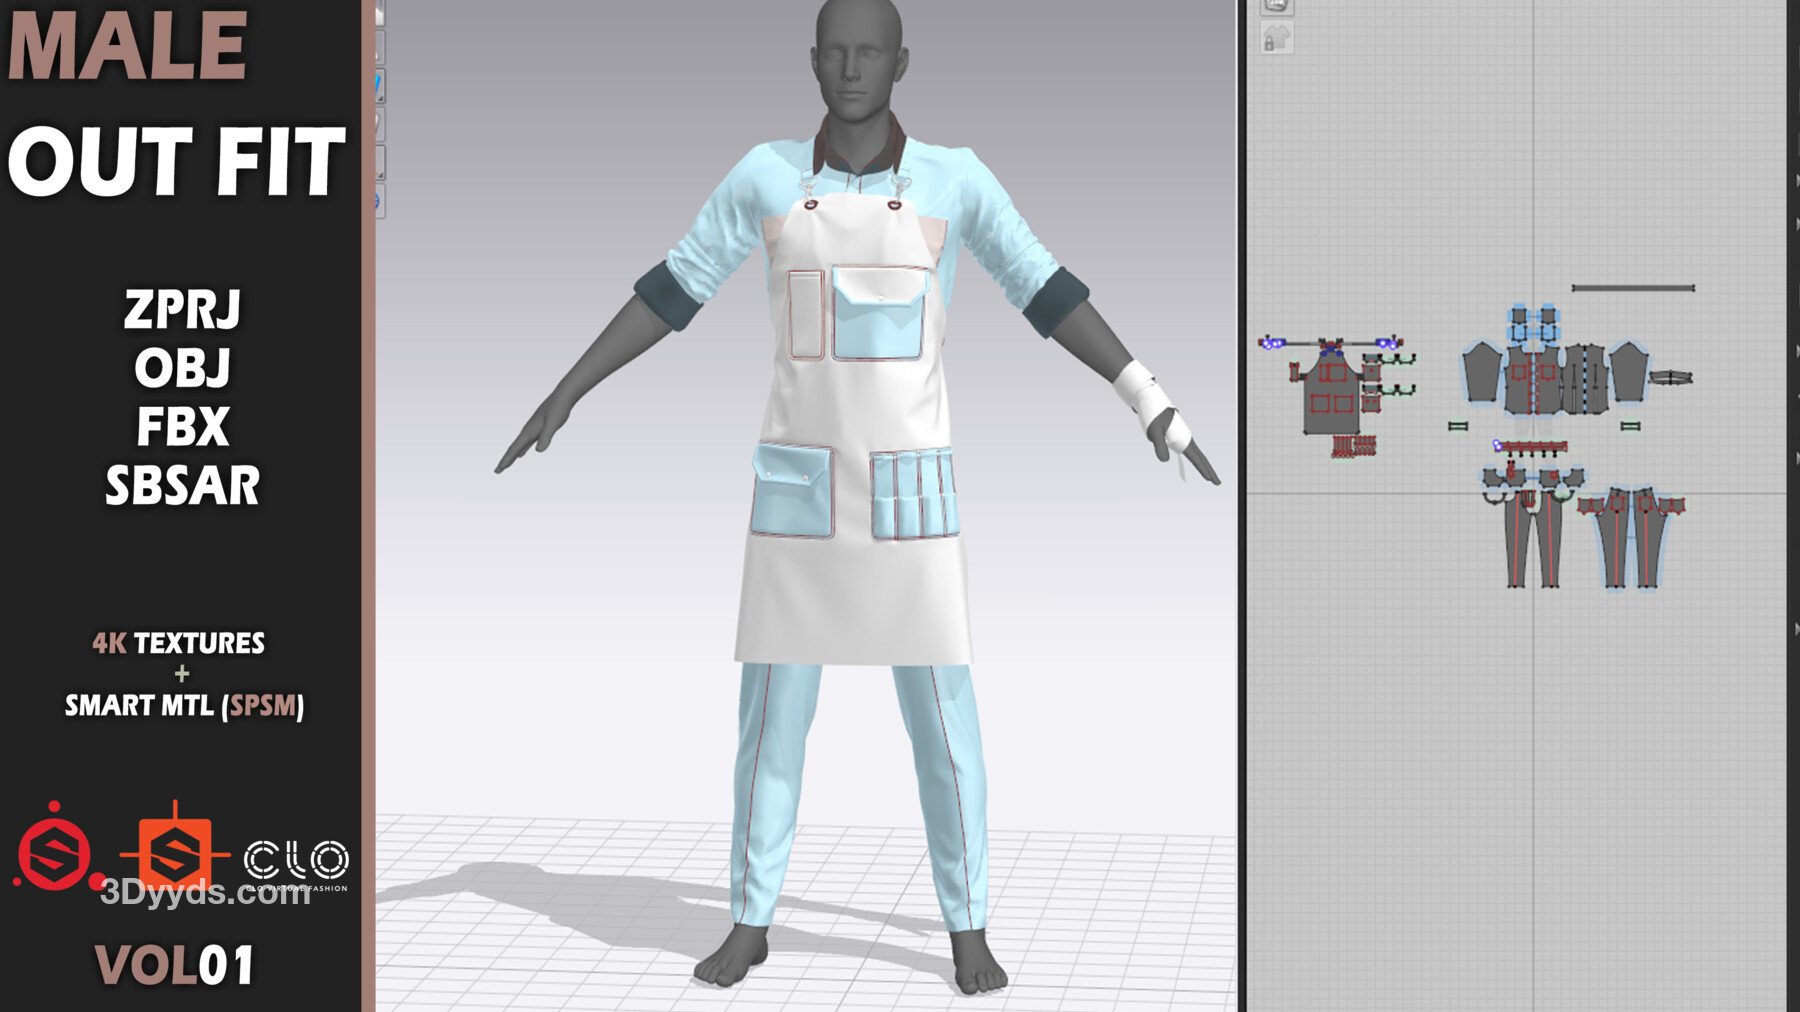Select the shirt cuff pattern right of the sleeve

coord(1670,377)
